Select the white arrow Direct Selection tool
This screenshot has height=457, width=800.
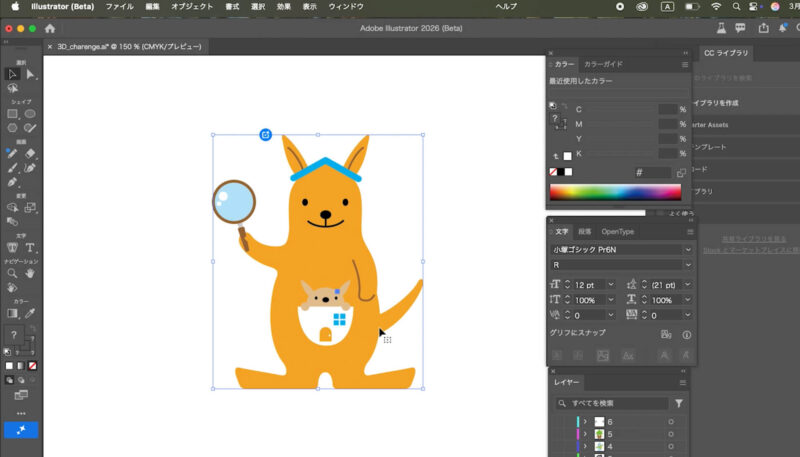(x=31, y=74)
